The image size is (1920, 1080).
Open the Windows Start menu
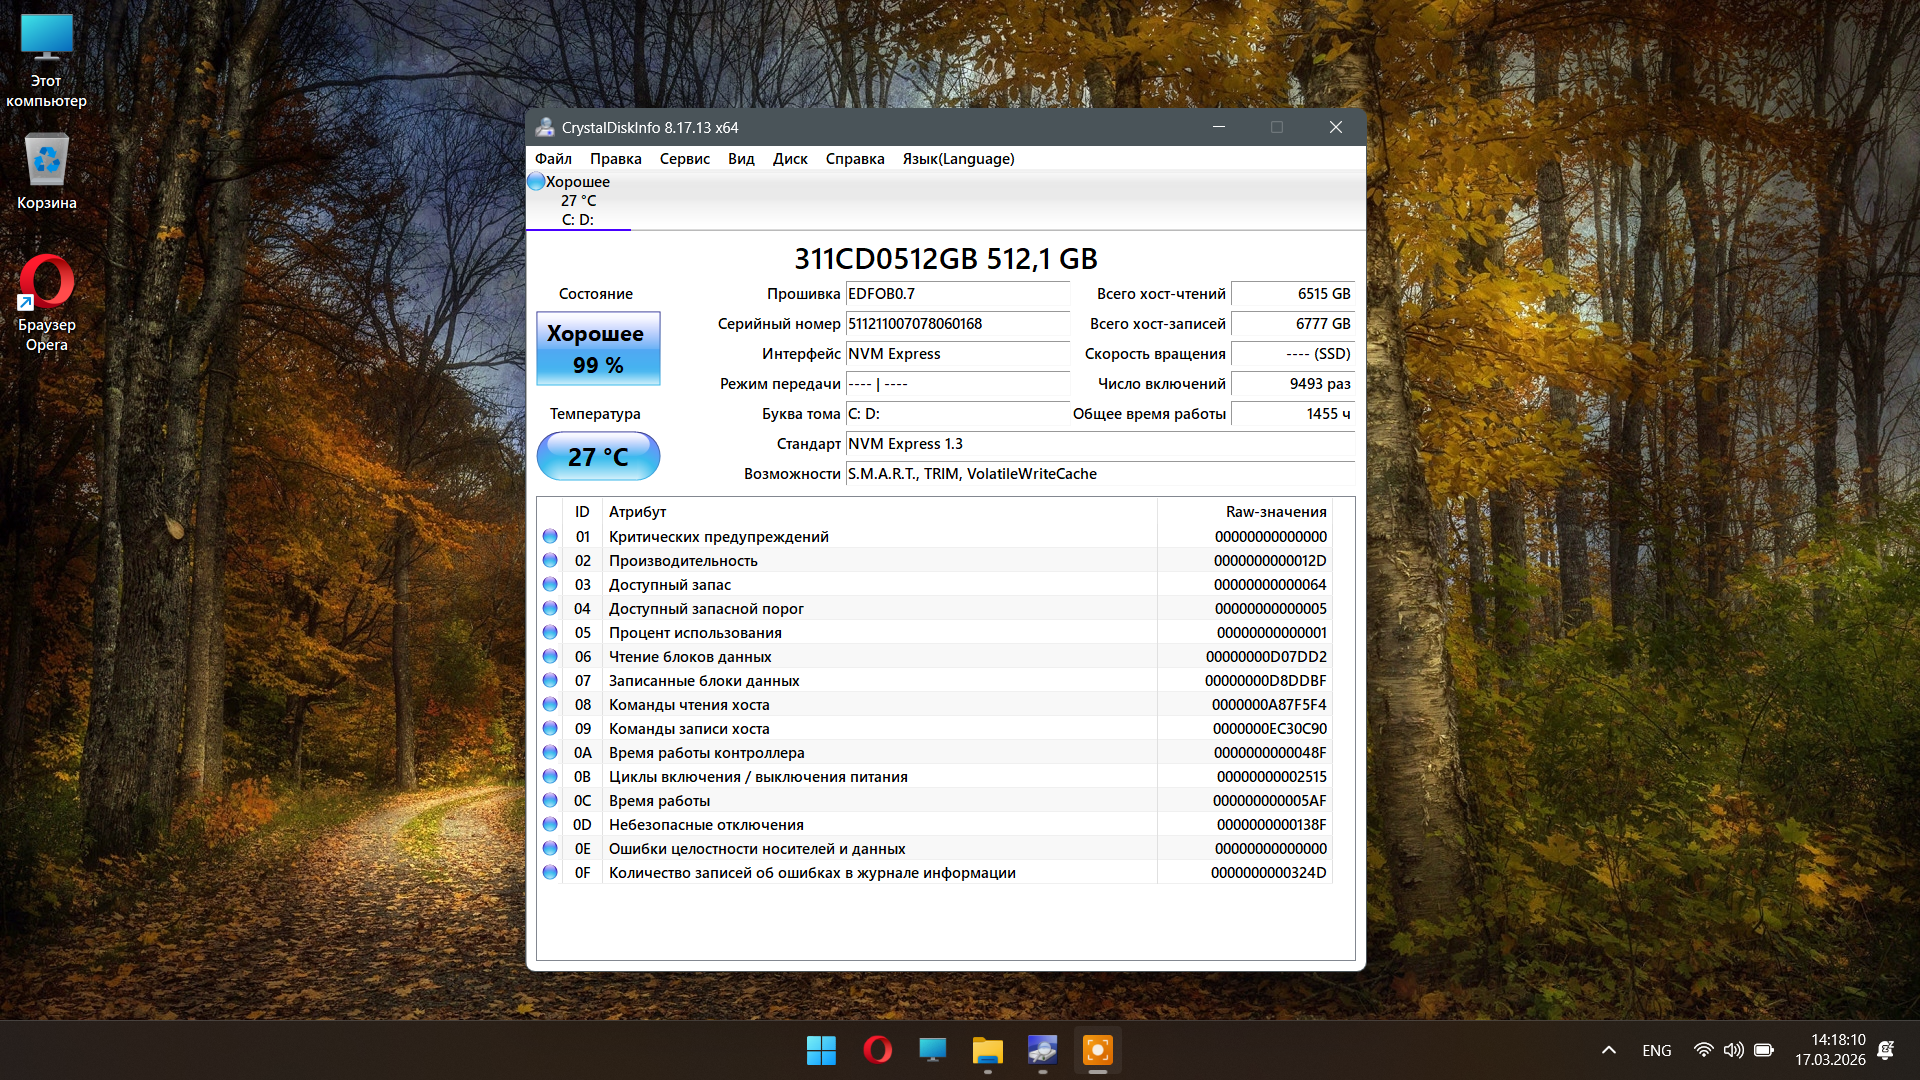click(x=821, y=1050)
